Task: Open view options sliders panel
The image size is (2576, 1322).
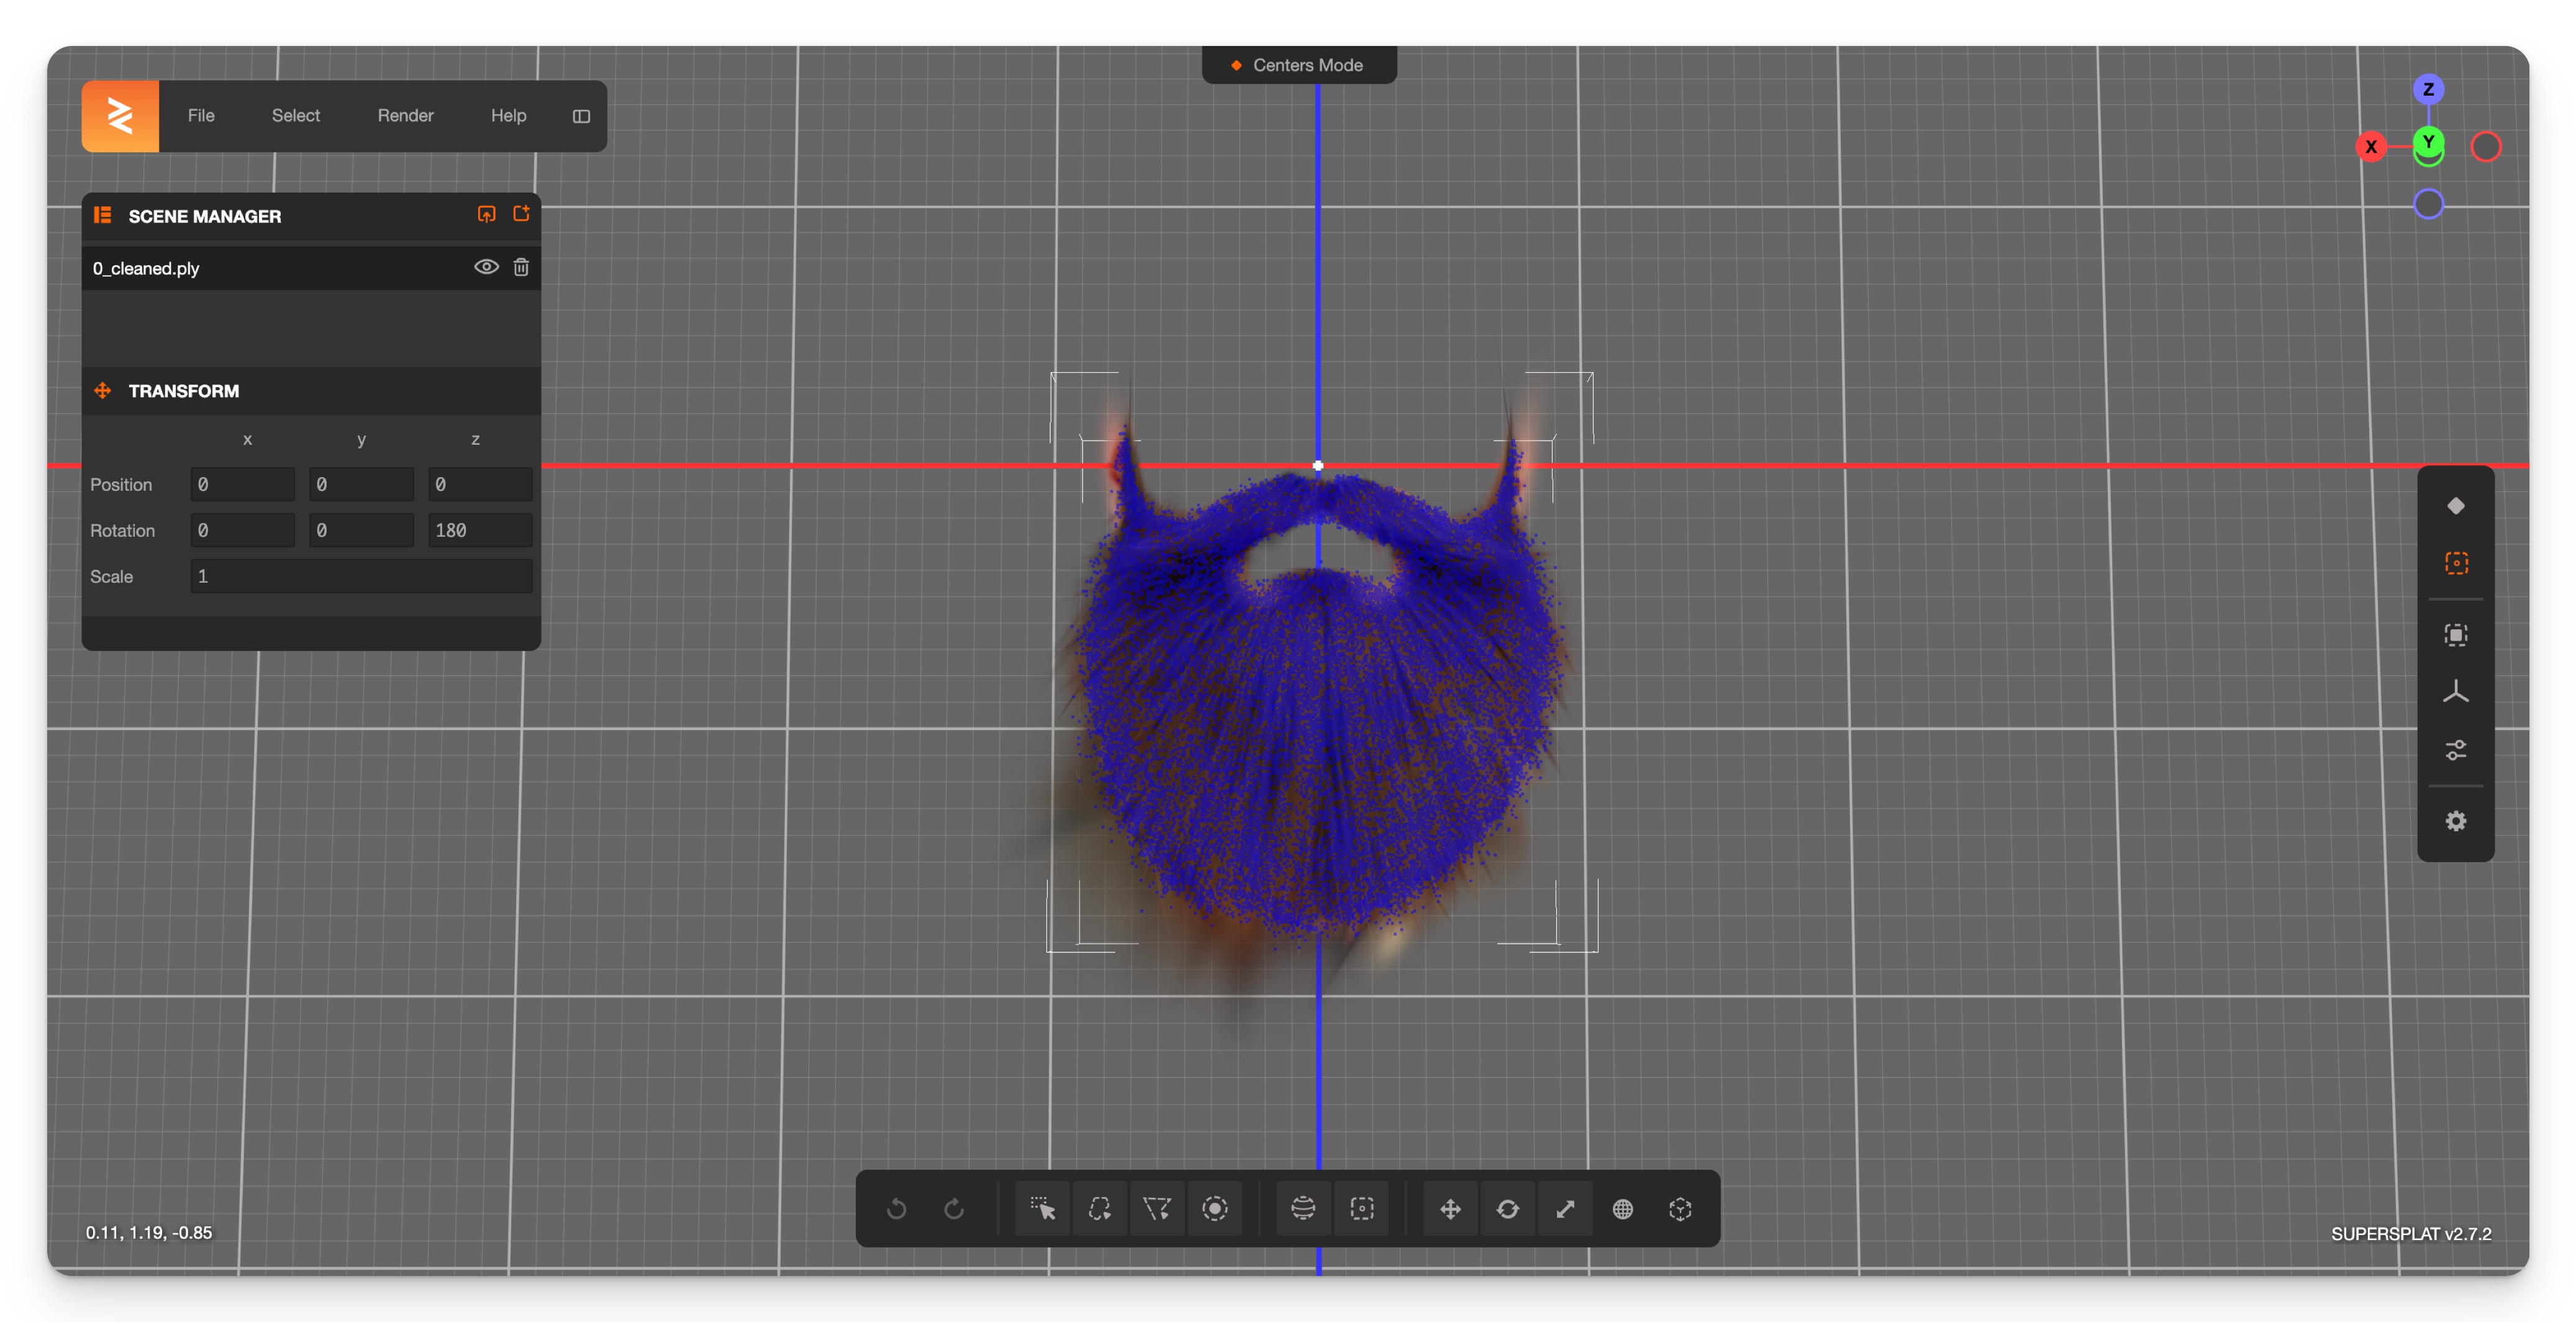Action: point(2455,750)
